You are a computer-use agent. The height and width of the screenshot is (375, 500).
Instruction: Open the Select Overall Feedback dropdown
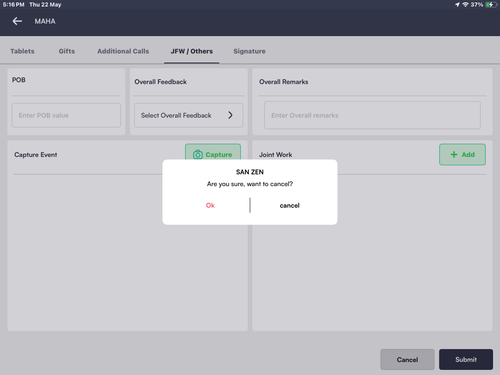click(x=188, y=115)
